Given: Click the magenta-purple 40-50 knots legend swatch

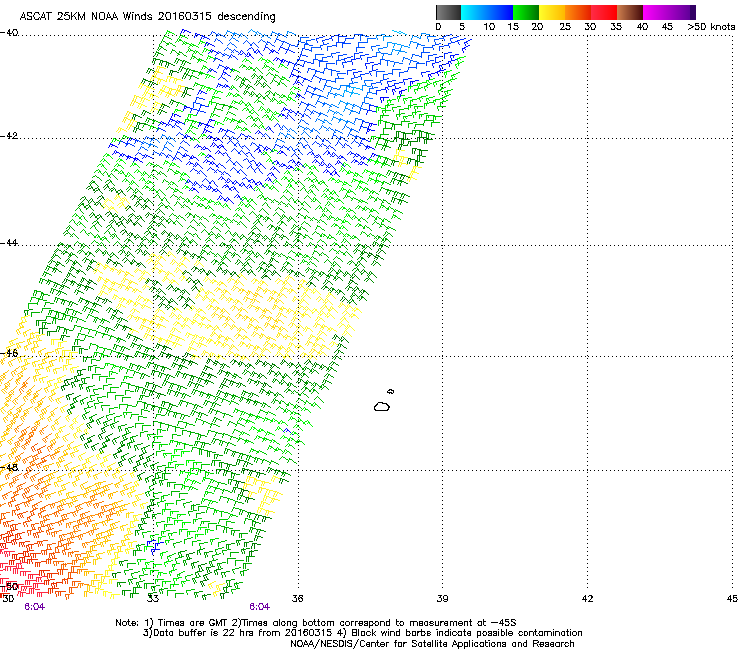Looking at the screenshot, I should pos(669,12).
